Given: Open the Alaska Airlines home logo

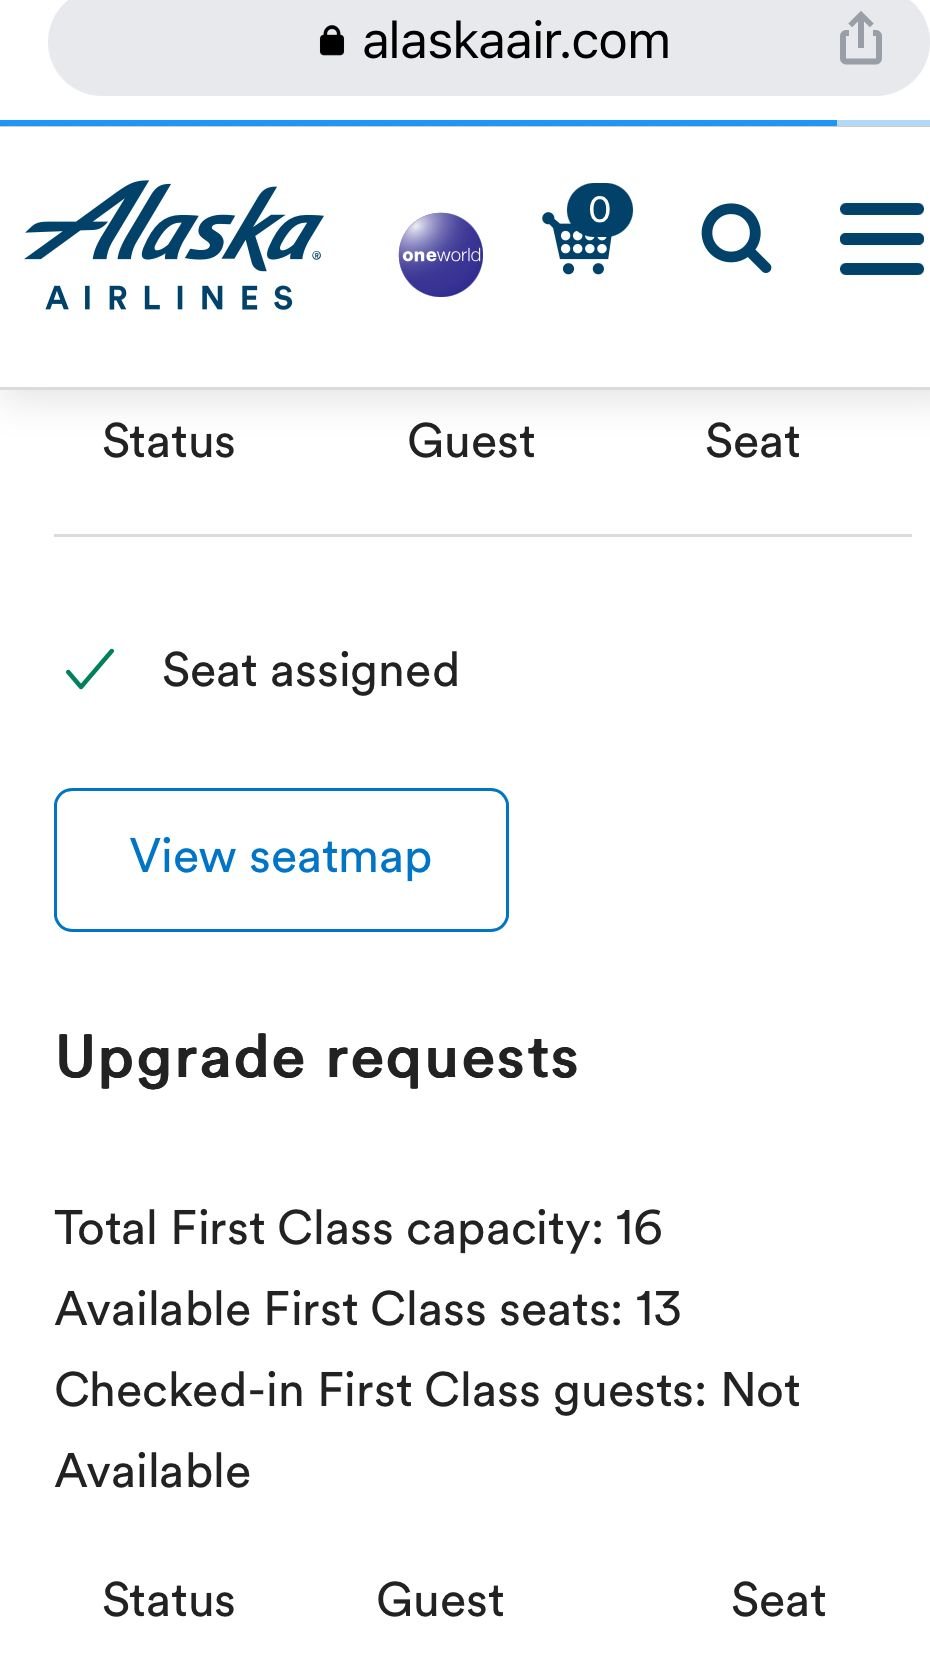Looking at the screenshot, I should tap(174, 245).
